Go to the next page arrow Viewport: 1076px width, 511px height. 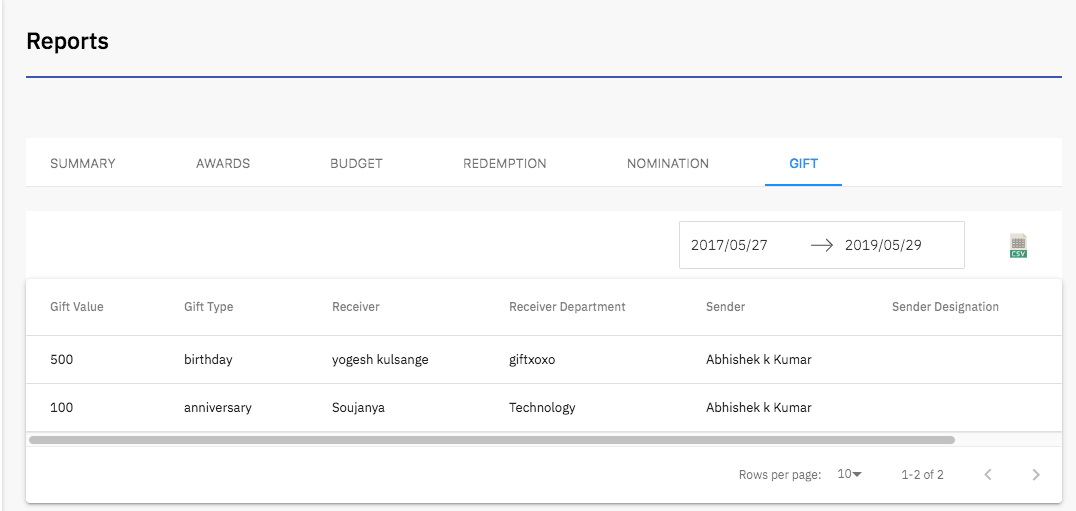1036,475
